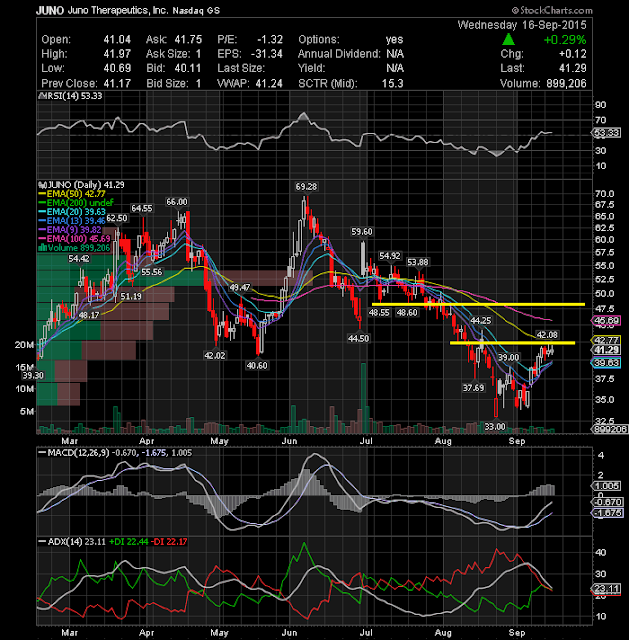The width and height of the screenshot is (629, 640).
Task: Click the Volume 899,206 legend entry
Action: pos(74,248)
